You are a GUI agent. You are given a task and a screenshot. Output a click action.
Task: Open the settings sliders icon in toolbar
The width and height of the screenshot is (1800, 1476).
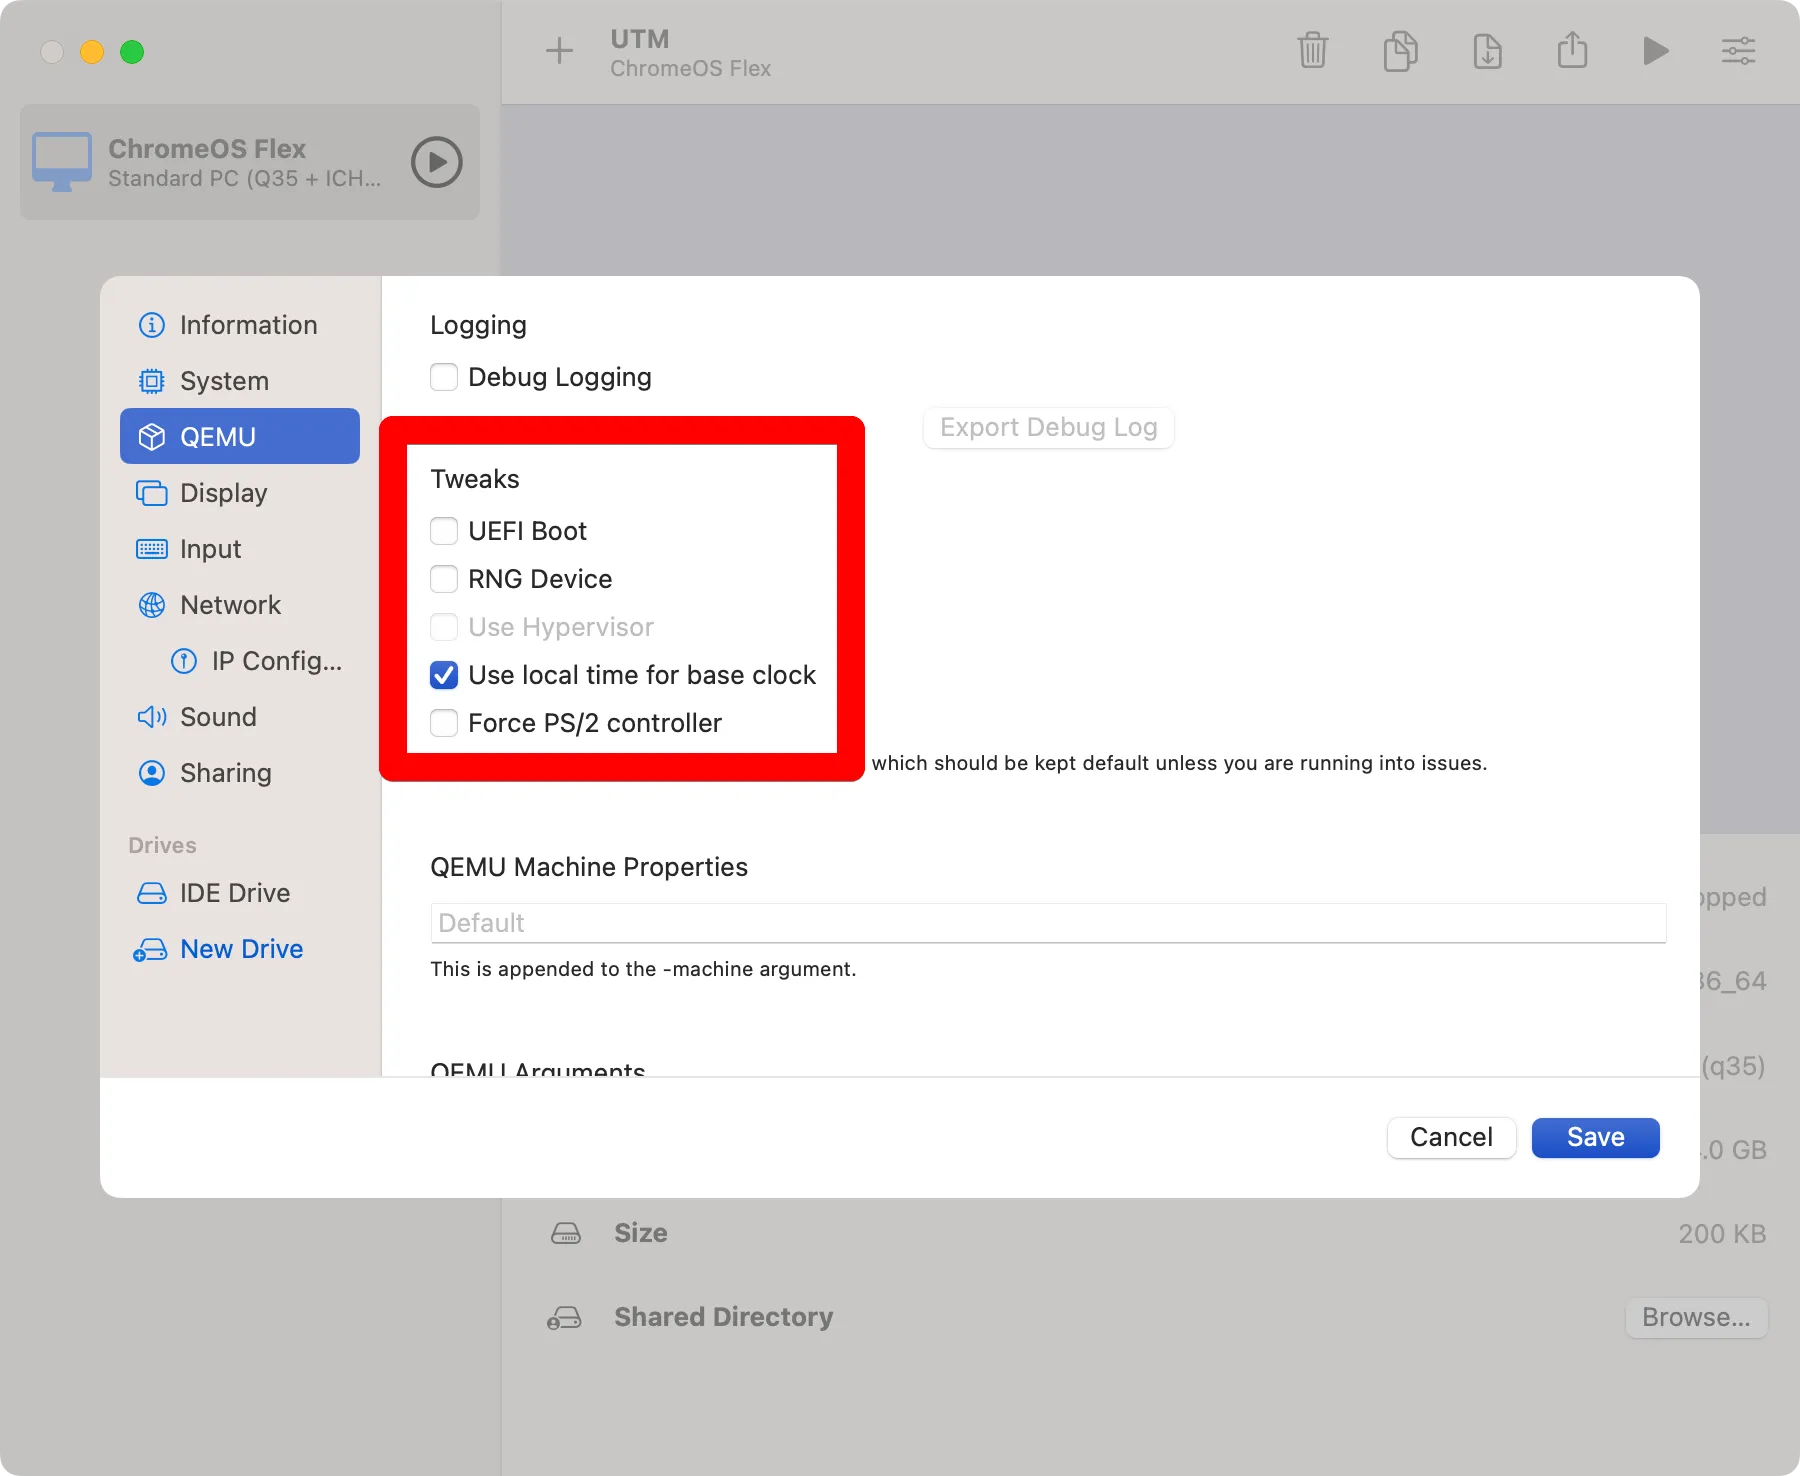pos(1738,50)
